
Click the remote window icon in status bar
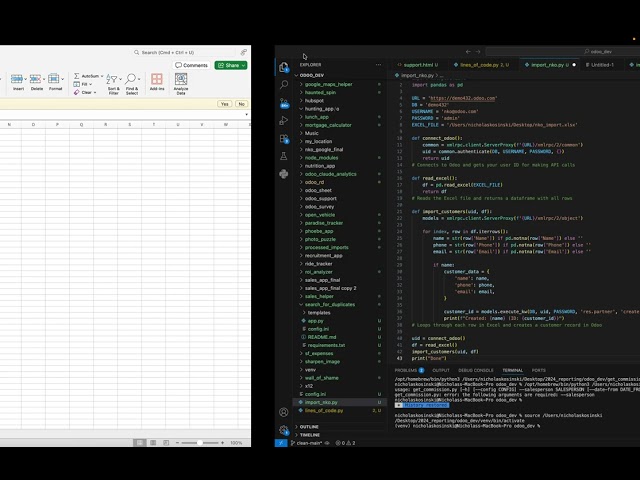(x=281, y=443)
